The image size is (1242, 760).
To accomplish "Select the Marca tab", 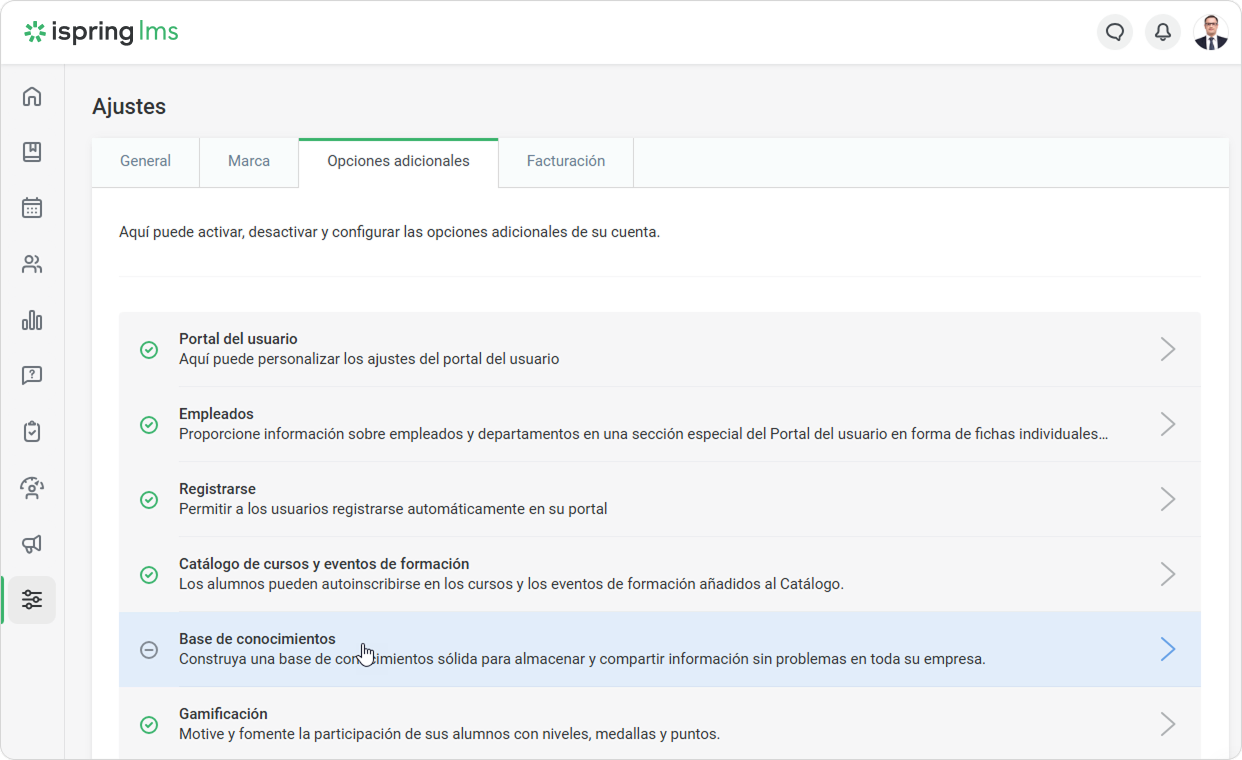I will (x=249, y=161).
